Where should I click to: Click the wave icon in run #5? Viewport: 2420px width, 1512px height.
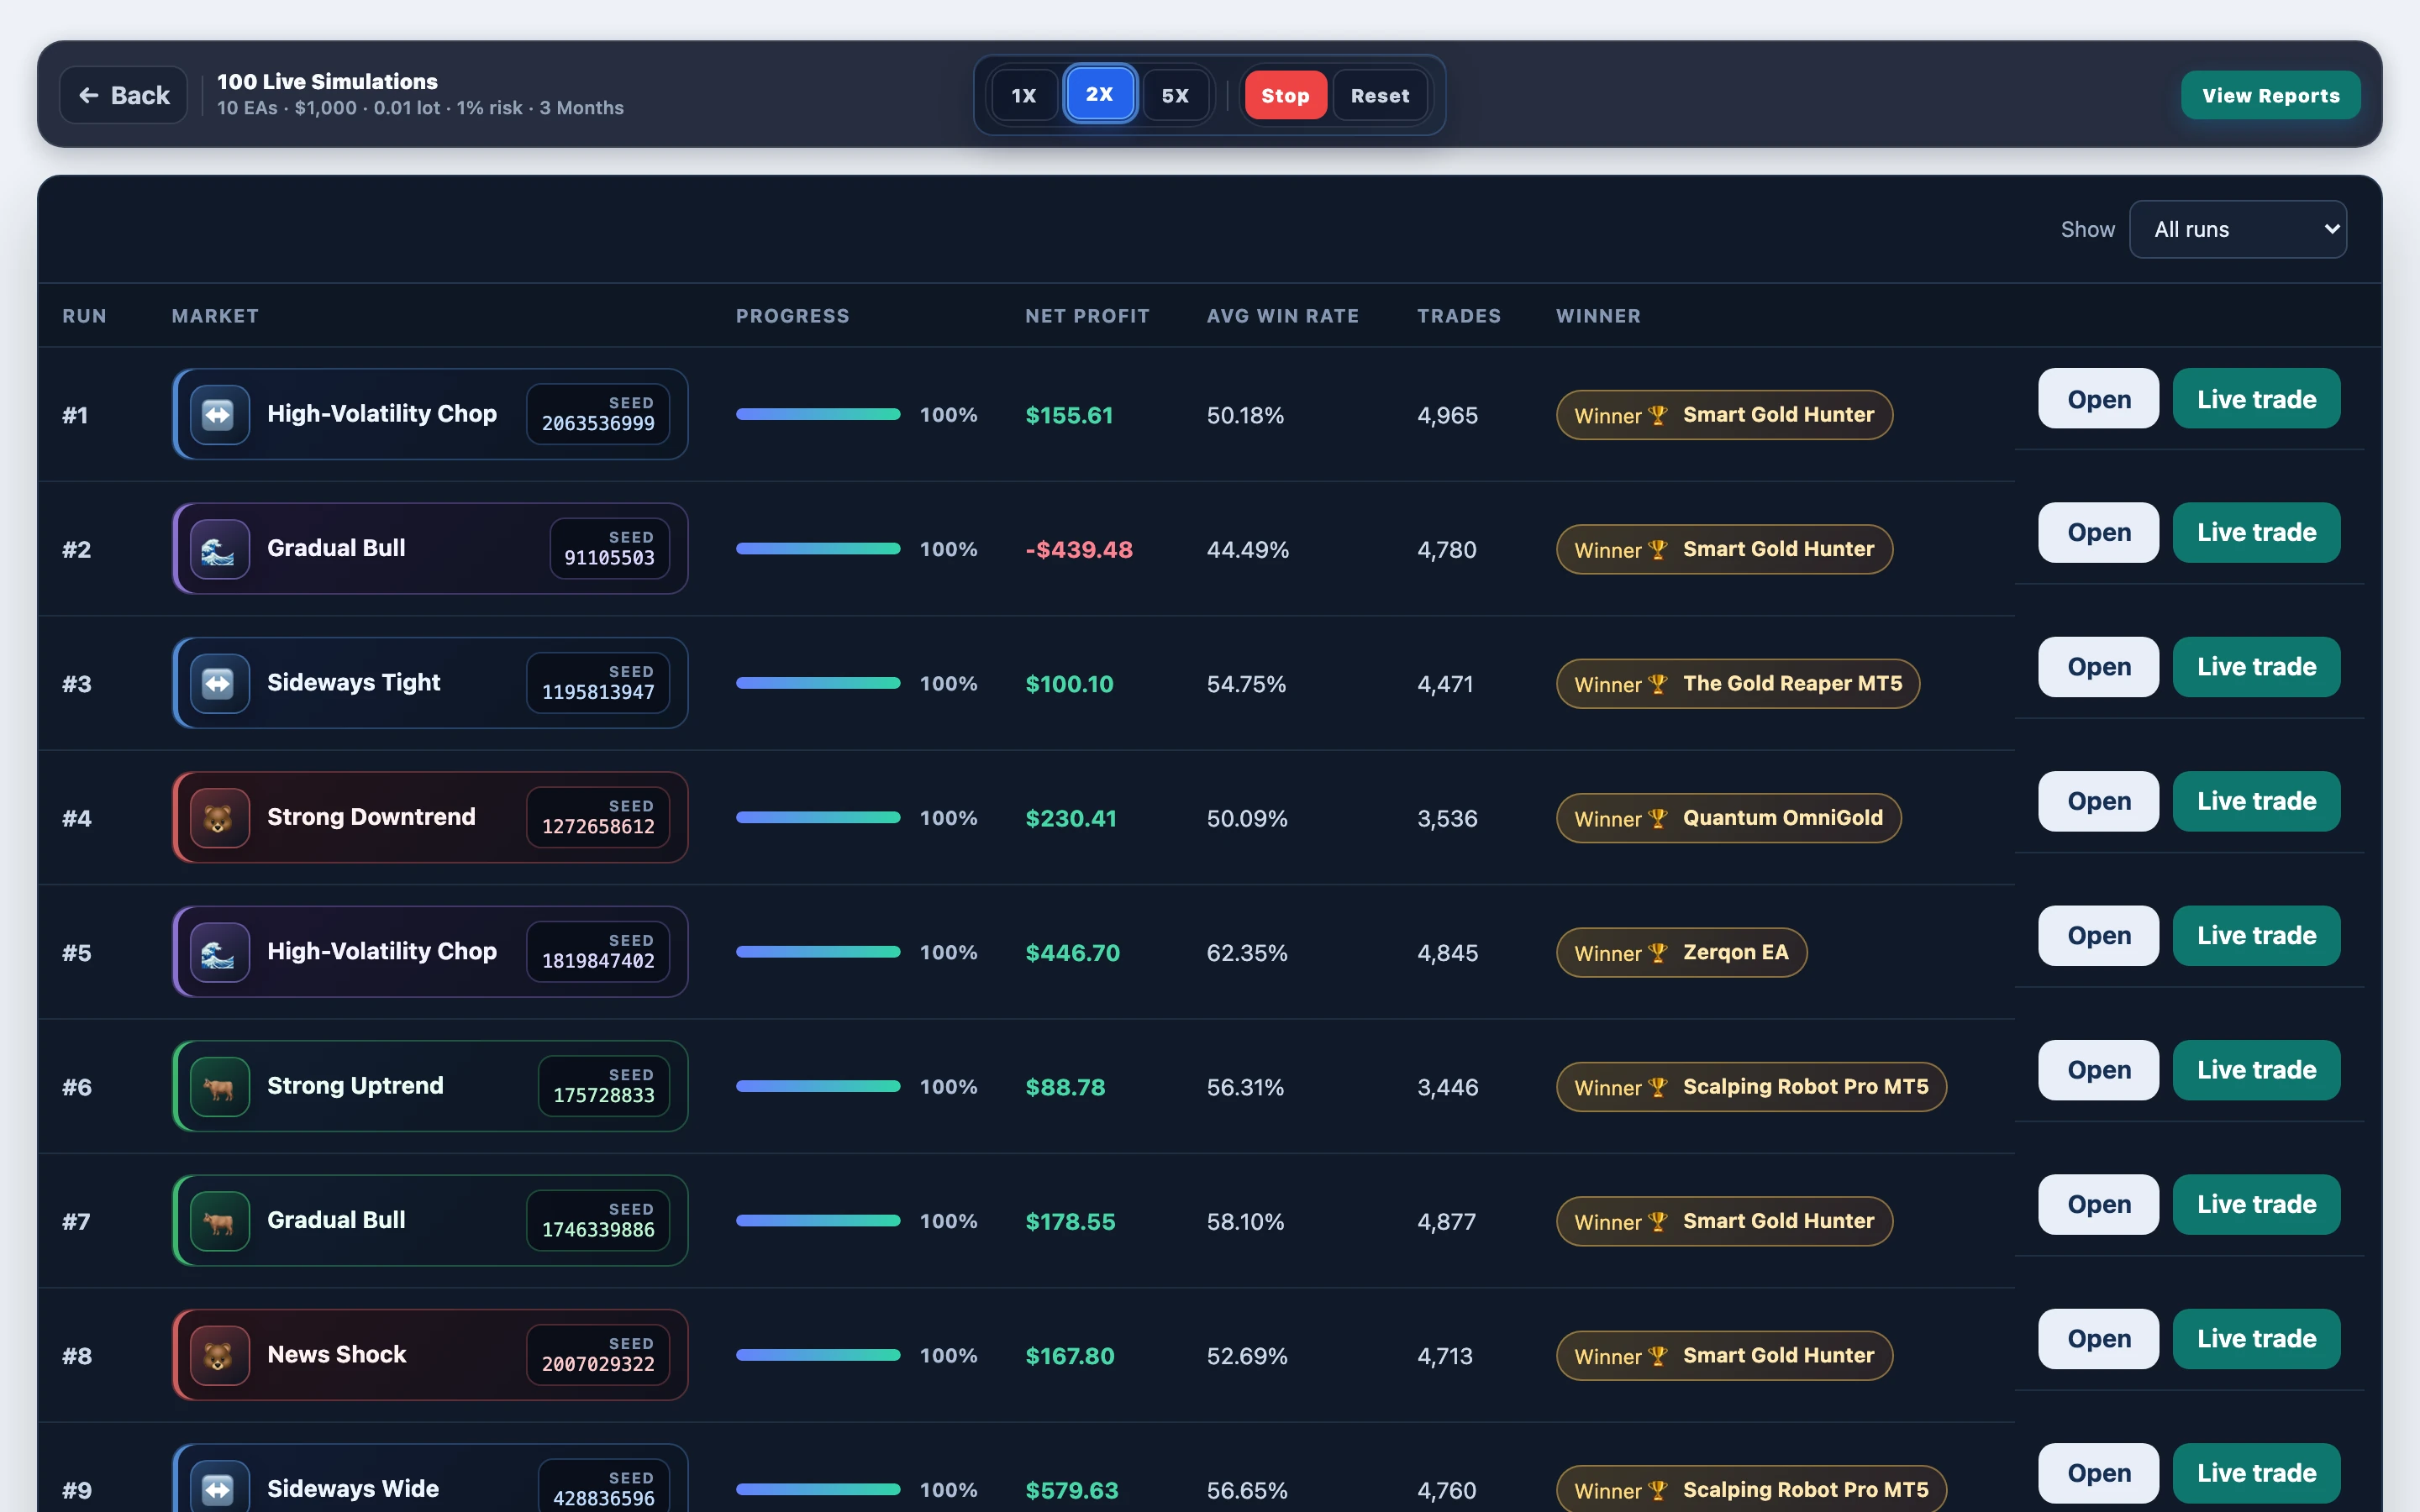(x=219, y=952)
